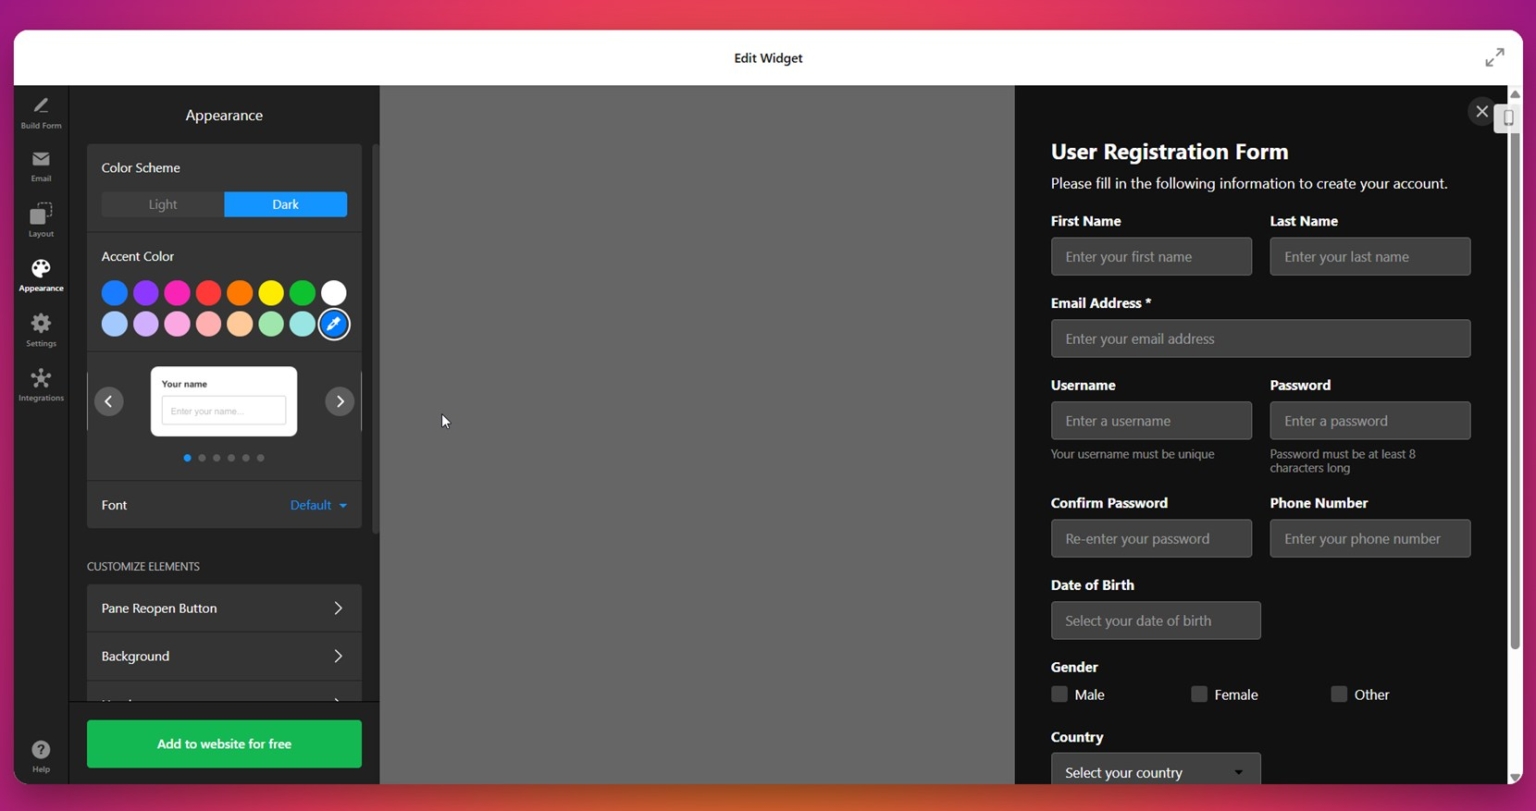Open the Email settings panel
This screenshot has width=1536, height=811.
[41, 165]
